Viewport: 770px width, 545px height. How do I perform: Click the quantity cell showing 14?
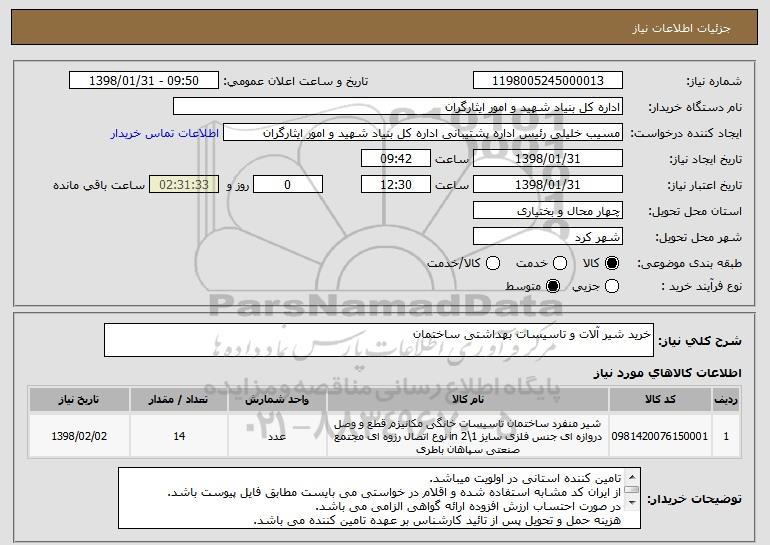(x=179, y=436)
